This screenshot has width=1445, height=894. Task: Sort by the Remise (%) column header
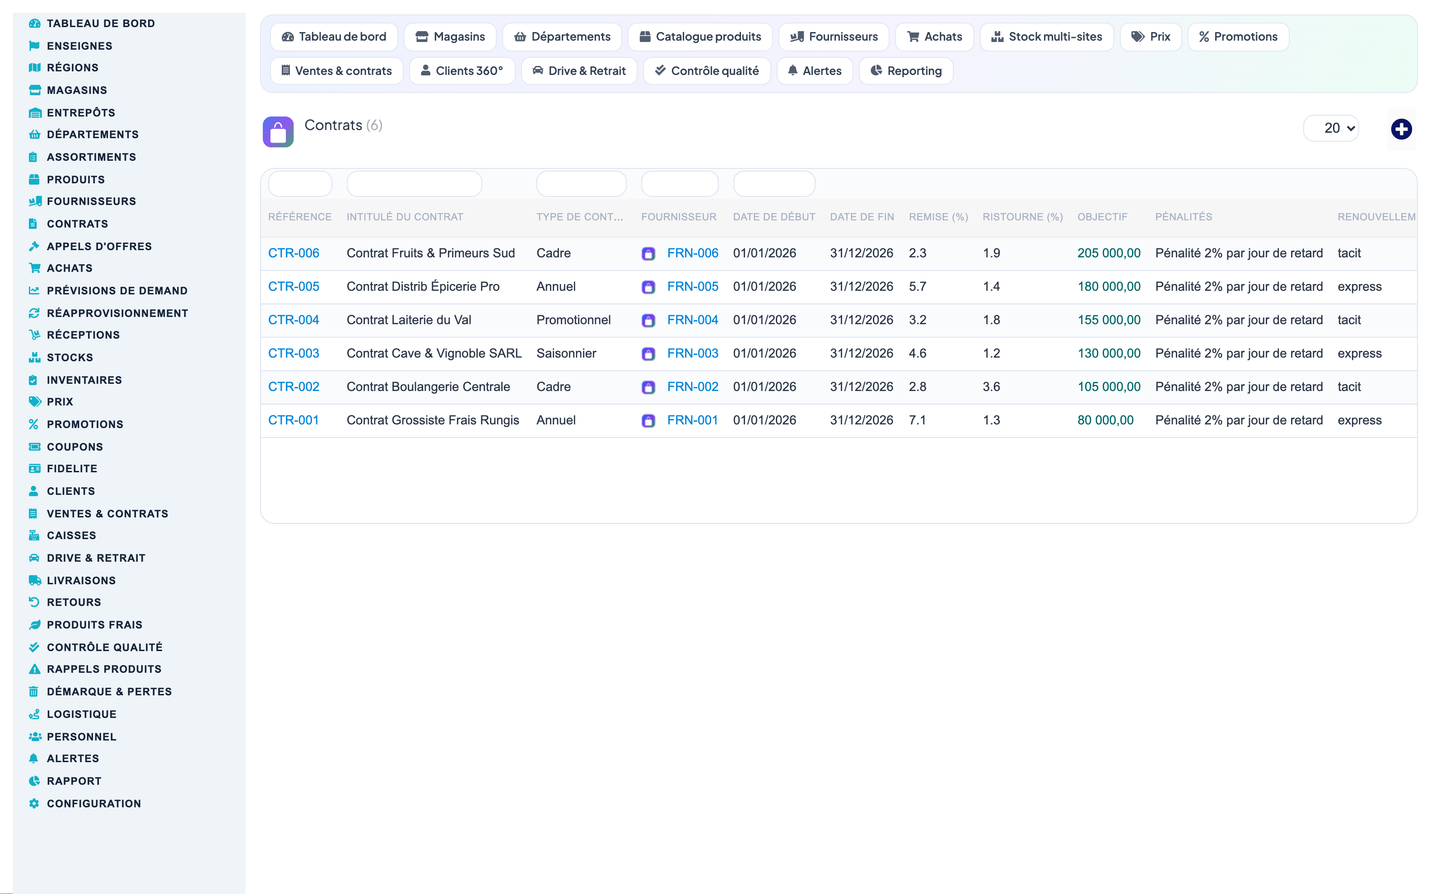(x=938, y=217)
